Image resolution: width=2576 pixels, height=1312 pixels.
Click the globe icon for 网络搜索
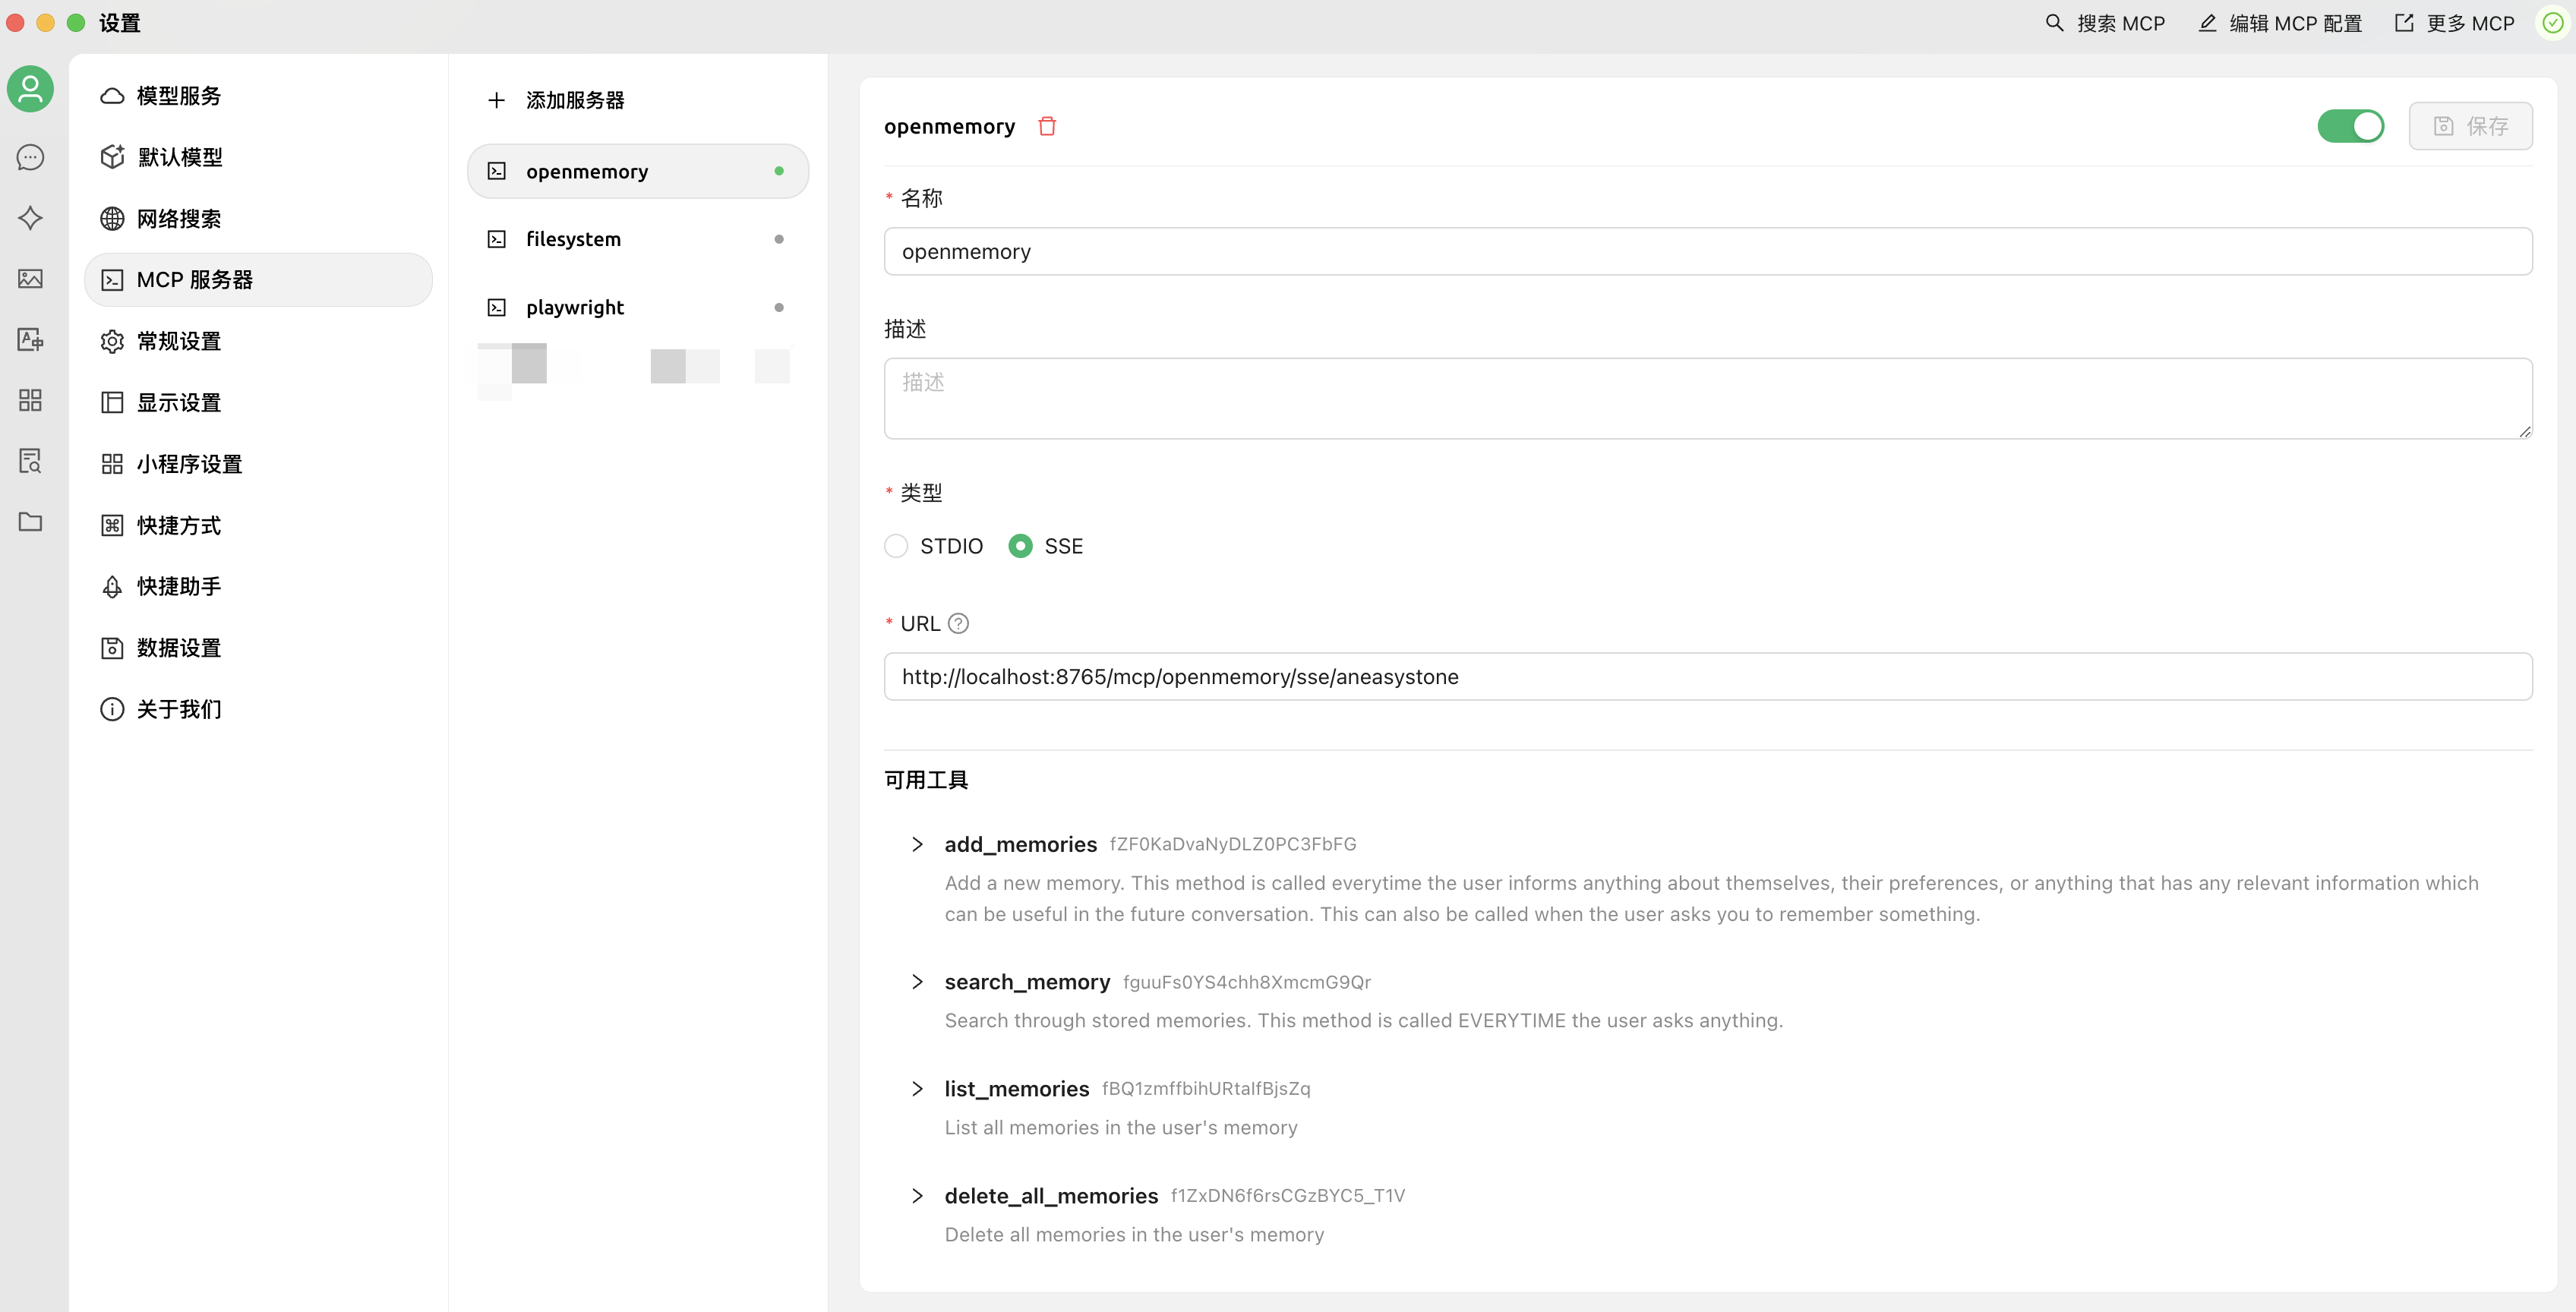pos(112,219)
